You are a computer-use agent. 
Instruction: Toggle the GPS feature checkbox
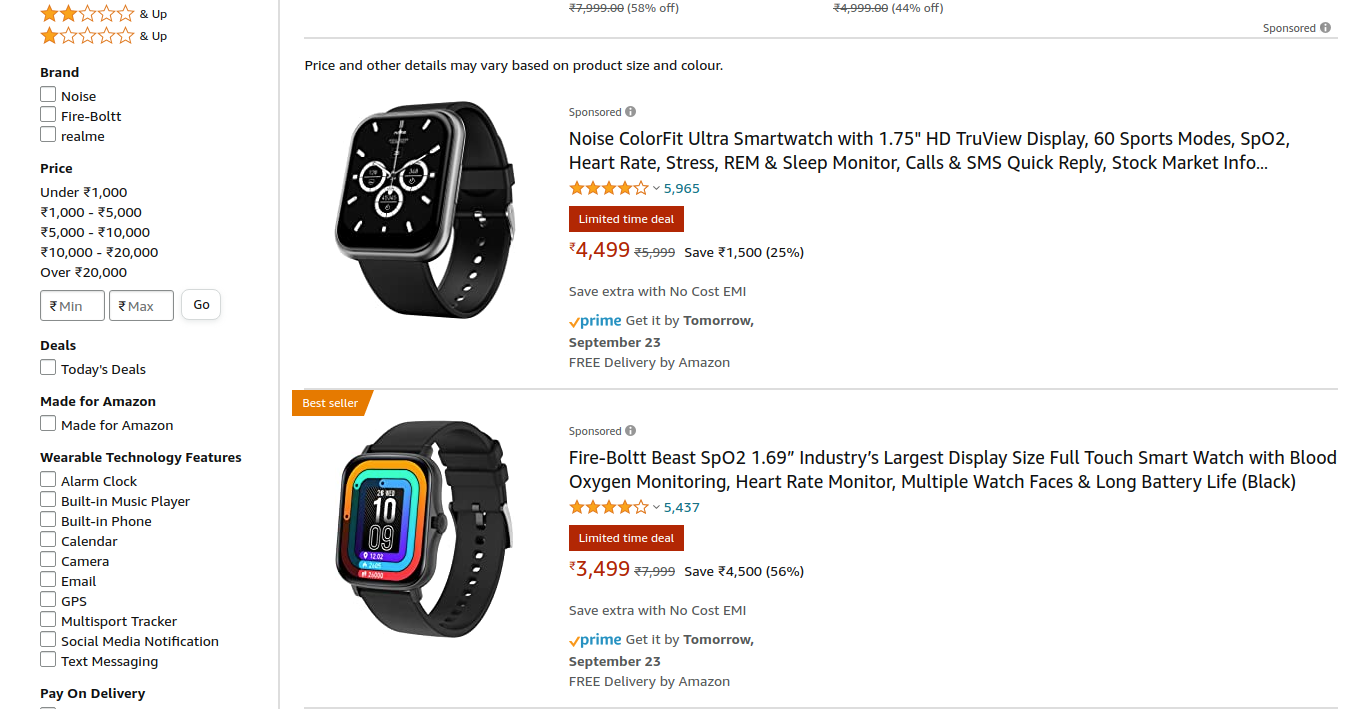pos(48,599)
